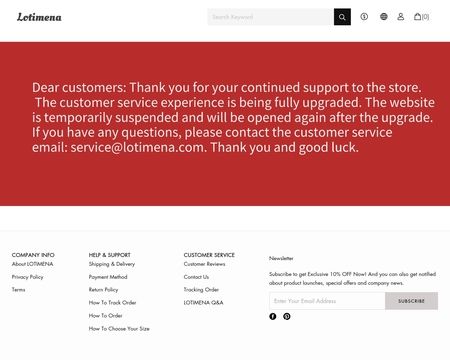Open the shopping bag cart icon
Image resolution: width=450 pixels, height=360 pixels.
(421, 16)
